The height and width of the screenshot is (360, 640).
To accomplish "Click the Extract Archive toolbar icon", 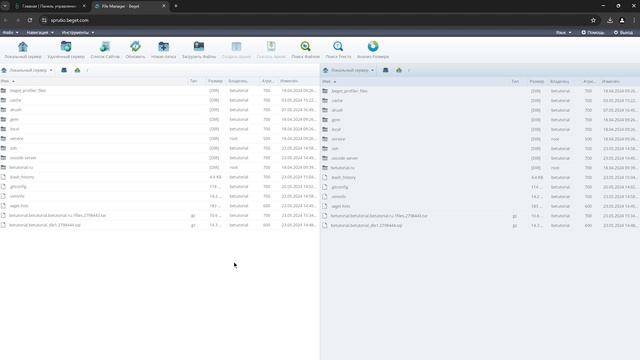I will pyautogui.click(x=271, y=50).
